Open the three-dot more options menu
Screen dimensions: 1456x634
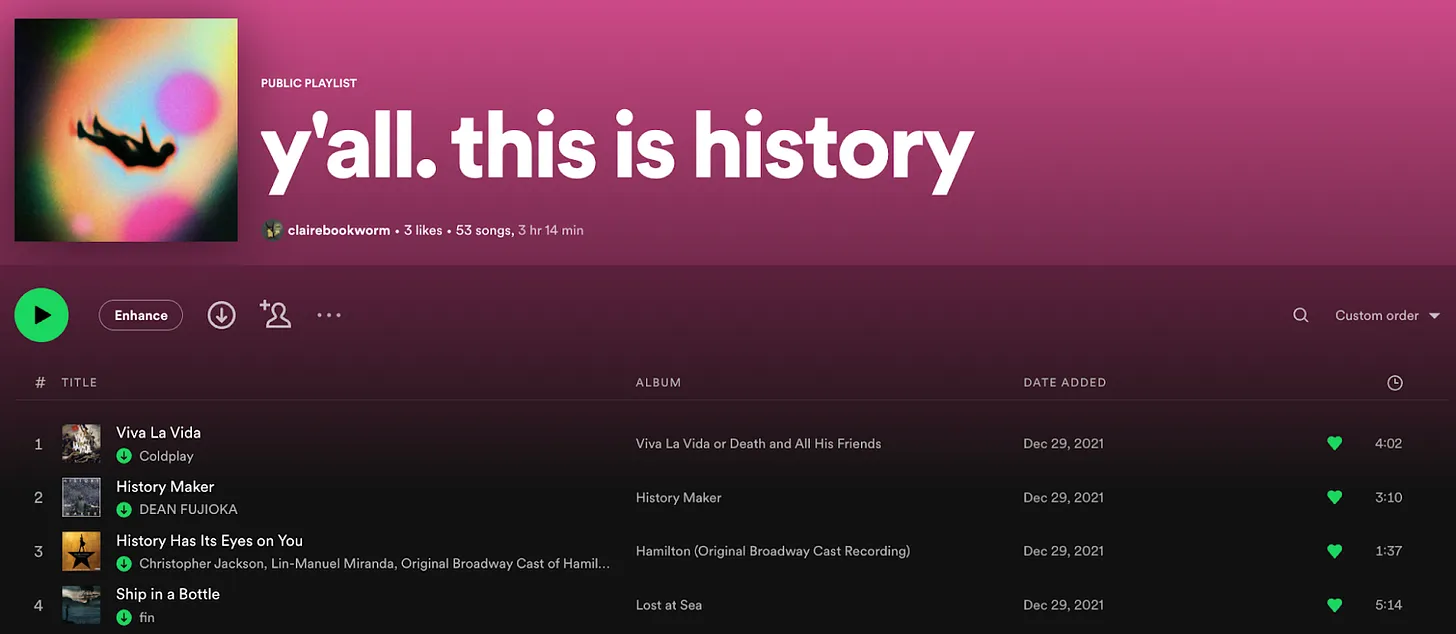329,315
